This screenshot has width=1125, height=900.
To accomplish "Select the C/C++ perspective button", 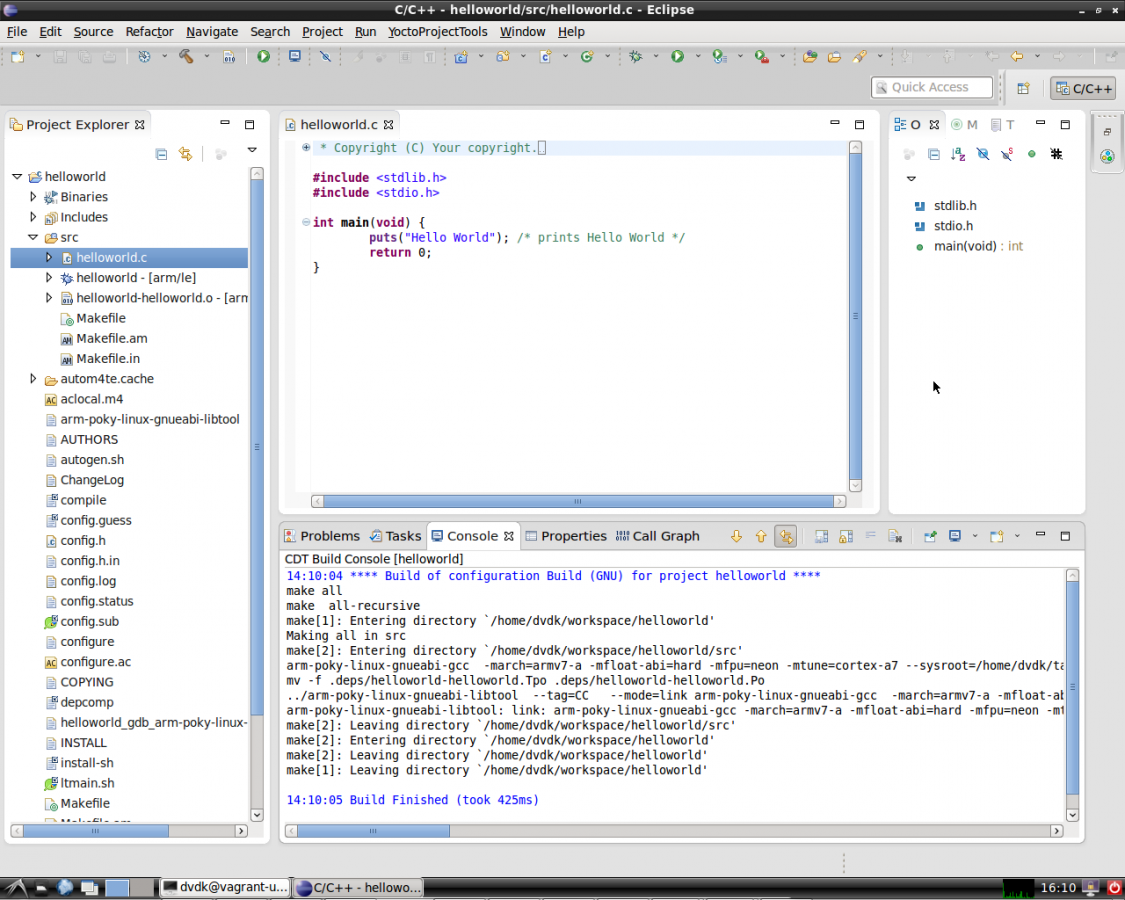I will 1083,88.
